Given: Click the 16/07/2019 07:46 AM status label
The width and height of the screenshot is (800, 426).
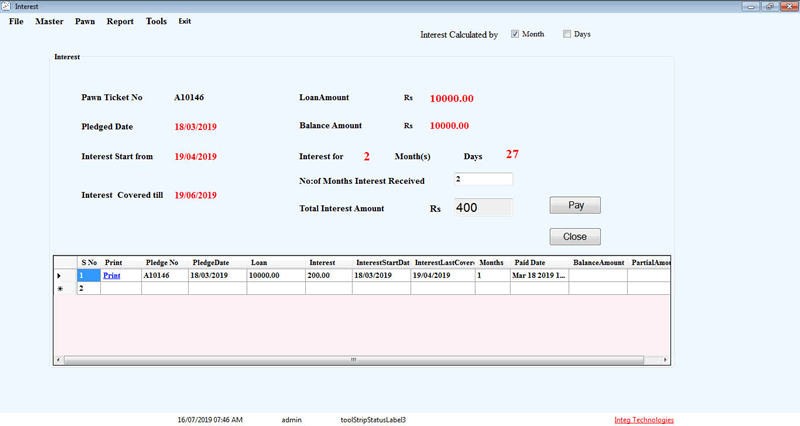Looking at the screenshot, I should point(210,420).
